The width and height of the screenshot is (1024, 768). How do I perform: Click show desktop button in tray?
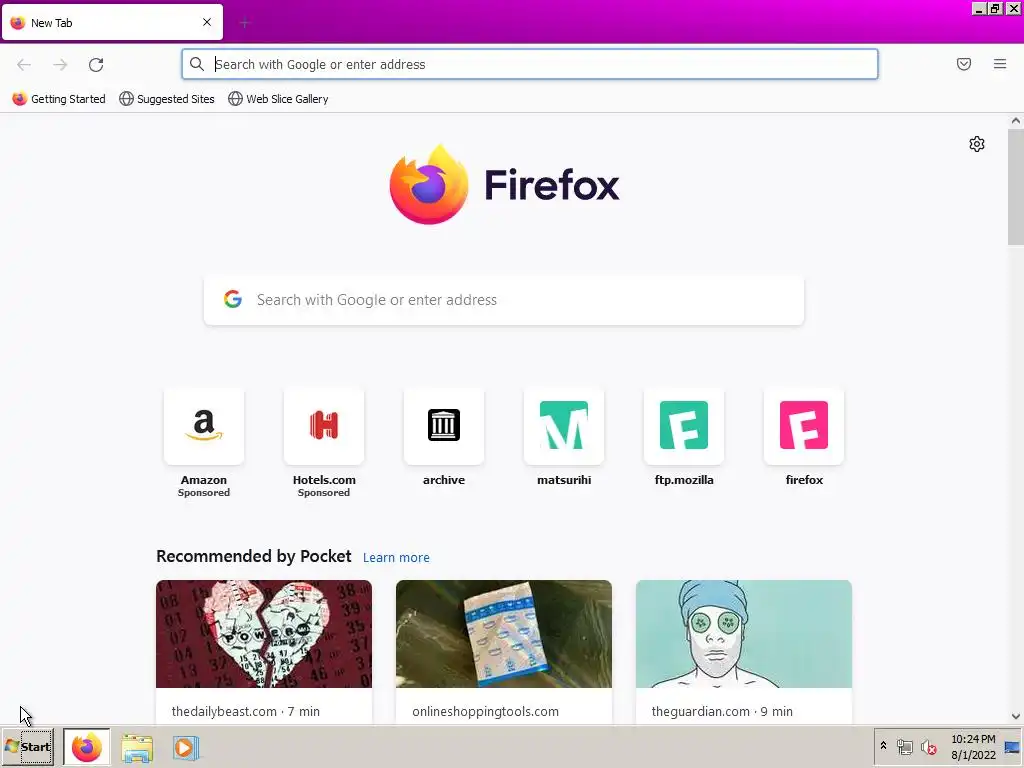tap(1012, 747)
